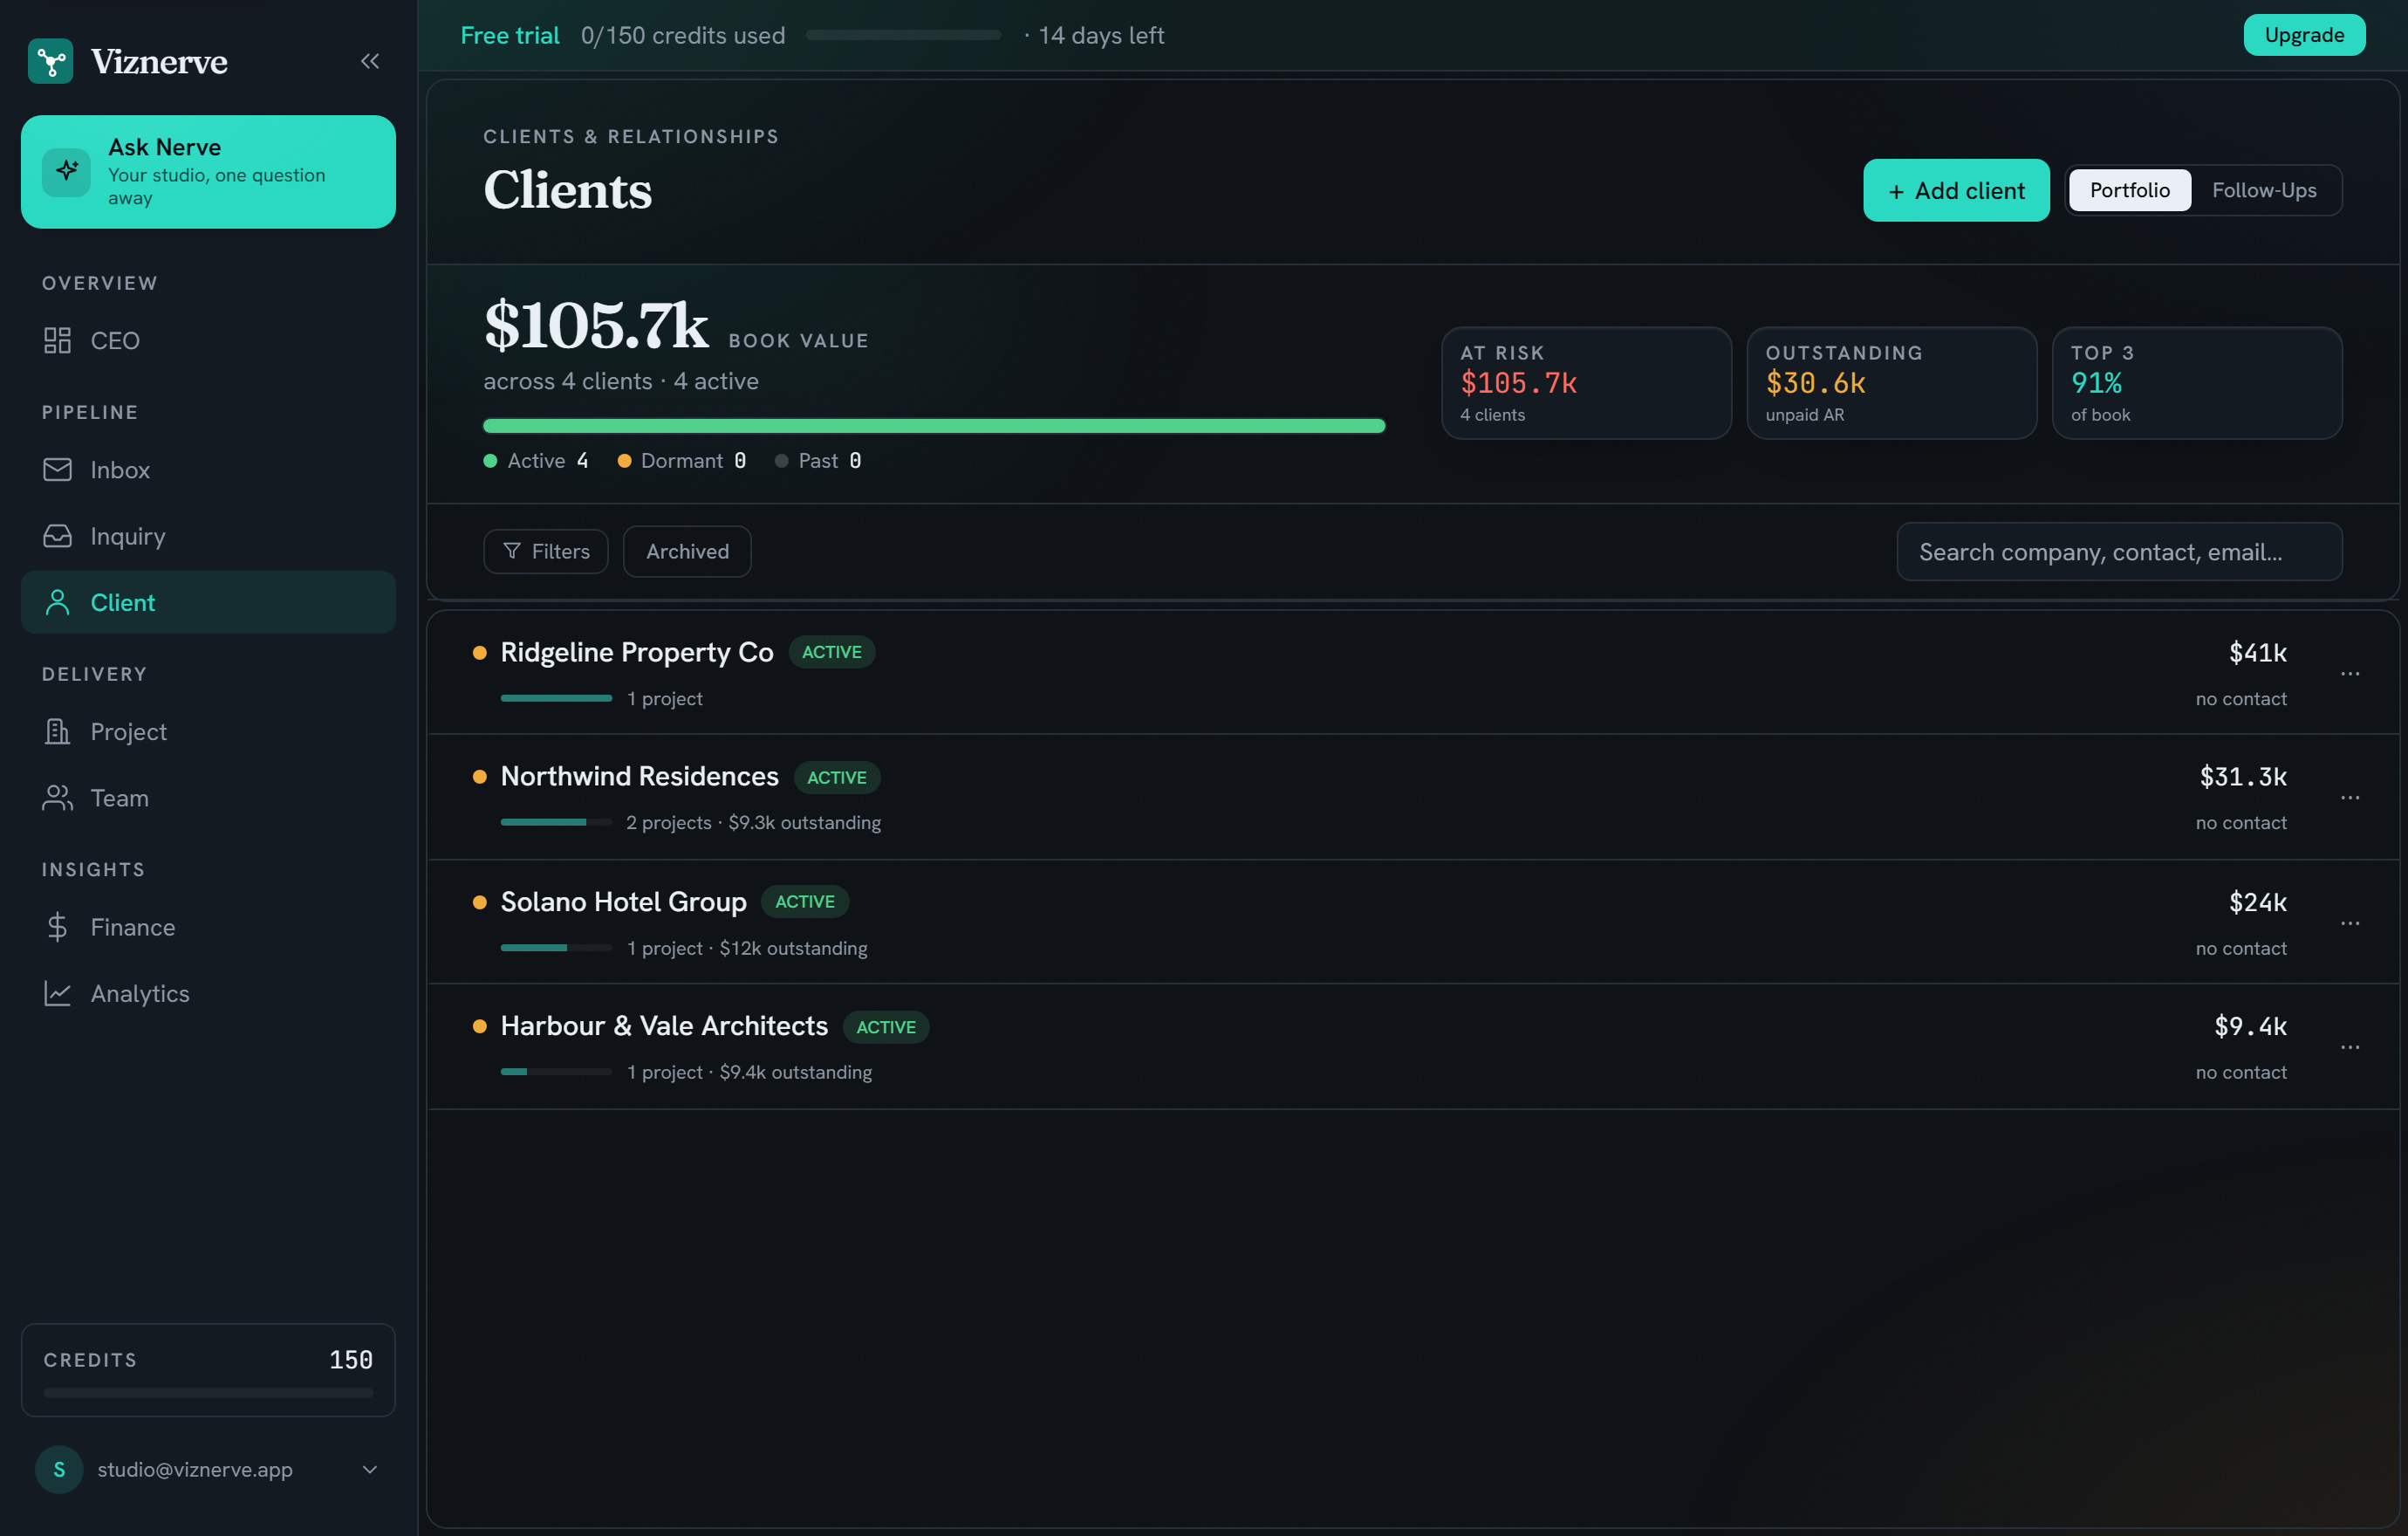Expand the studio@vizneve.app account menu chevron
Screen dimensions: 2408x1536
[370, 1469]
